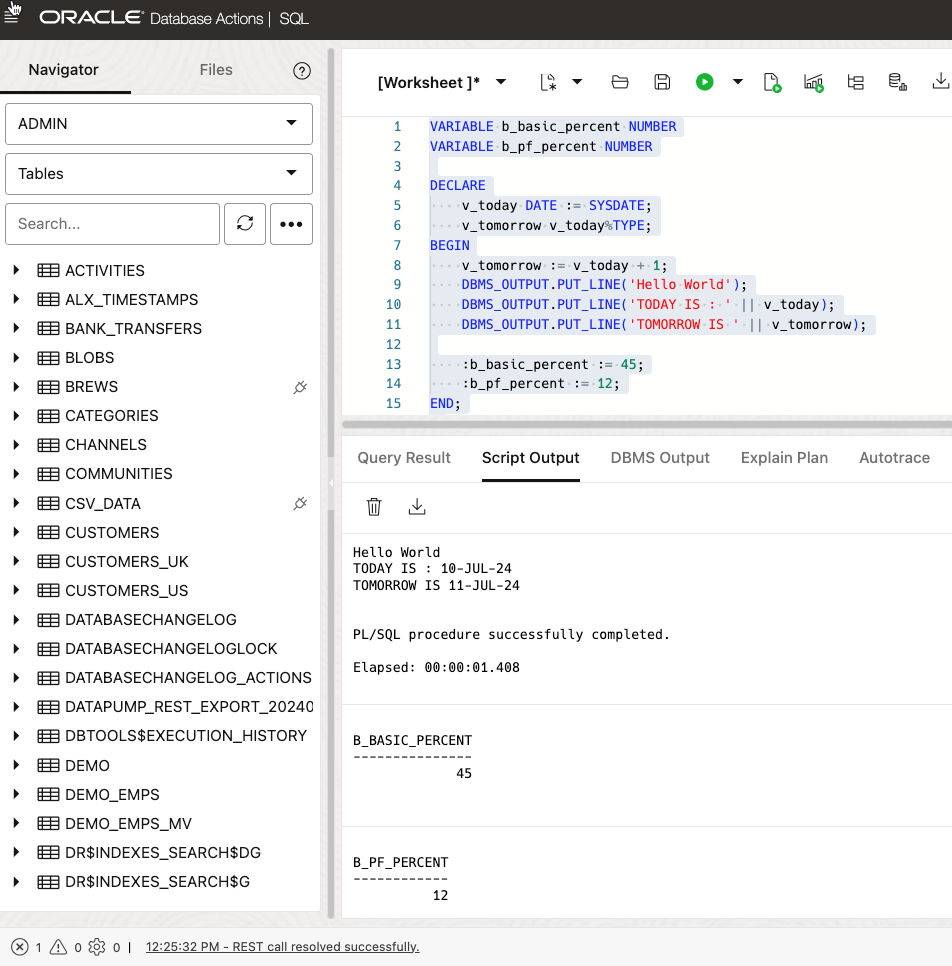Select the COMMUNITIES table
The height and width of the screenshot is (966, 952).
[x=119, y=474]
